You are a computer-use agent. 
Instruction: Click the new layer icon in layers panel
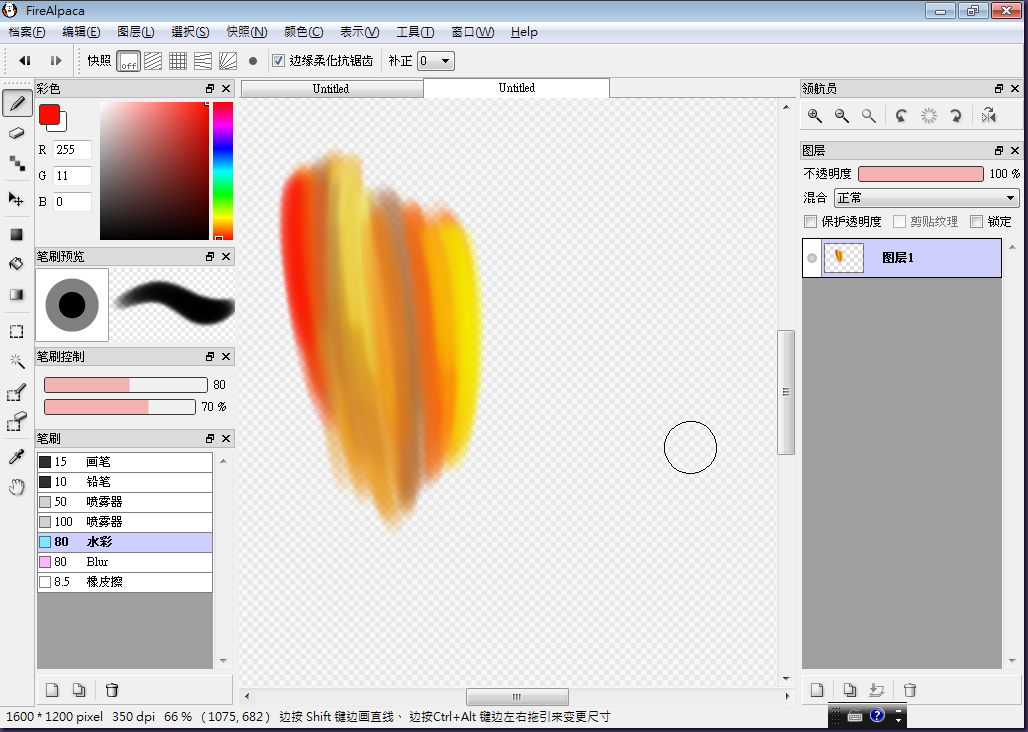817,690
